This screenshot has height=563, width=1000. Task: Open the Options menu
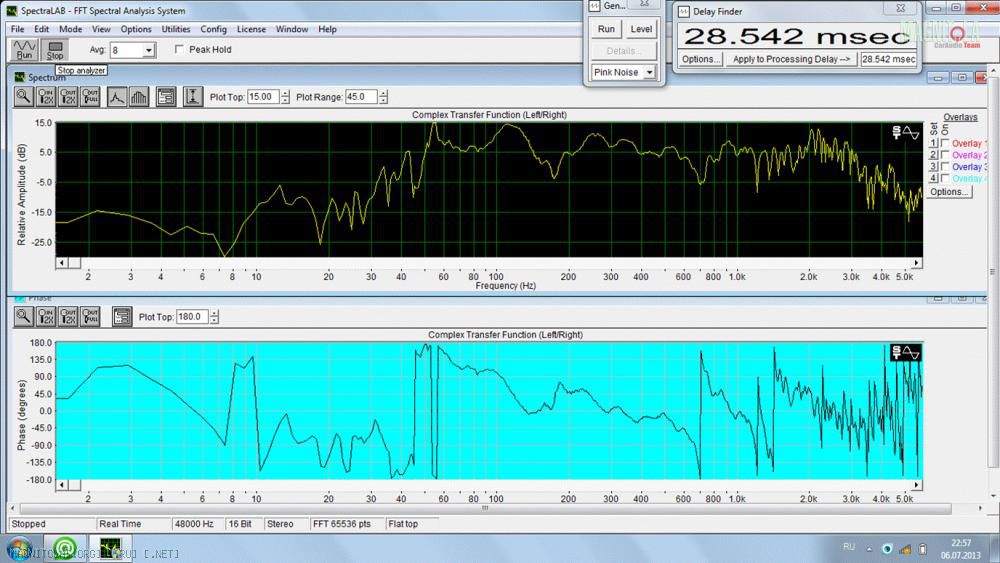click(136, 29)
